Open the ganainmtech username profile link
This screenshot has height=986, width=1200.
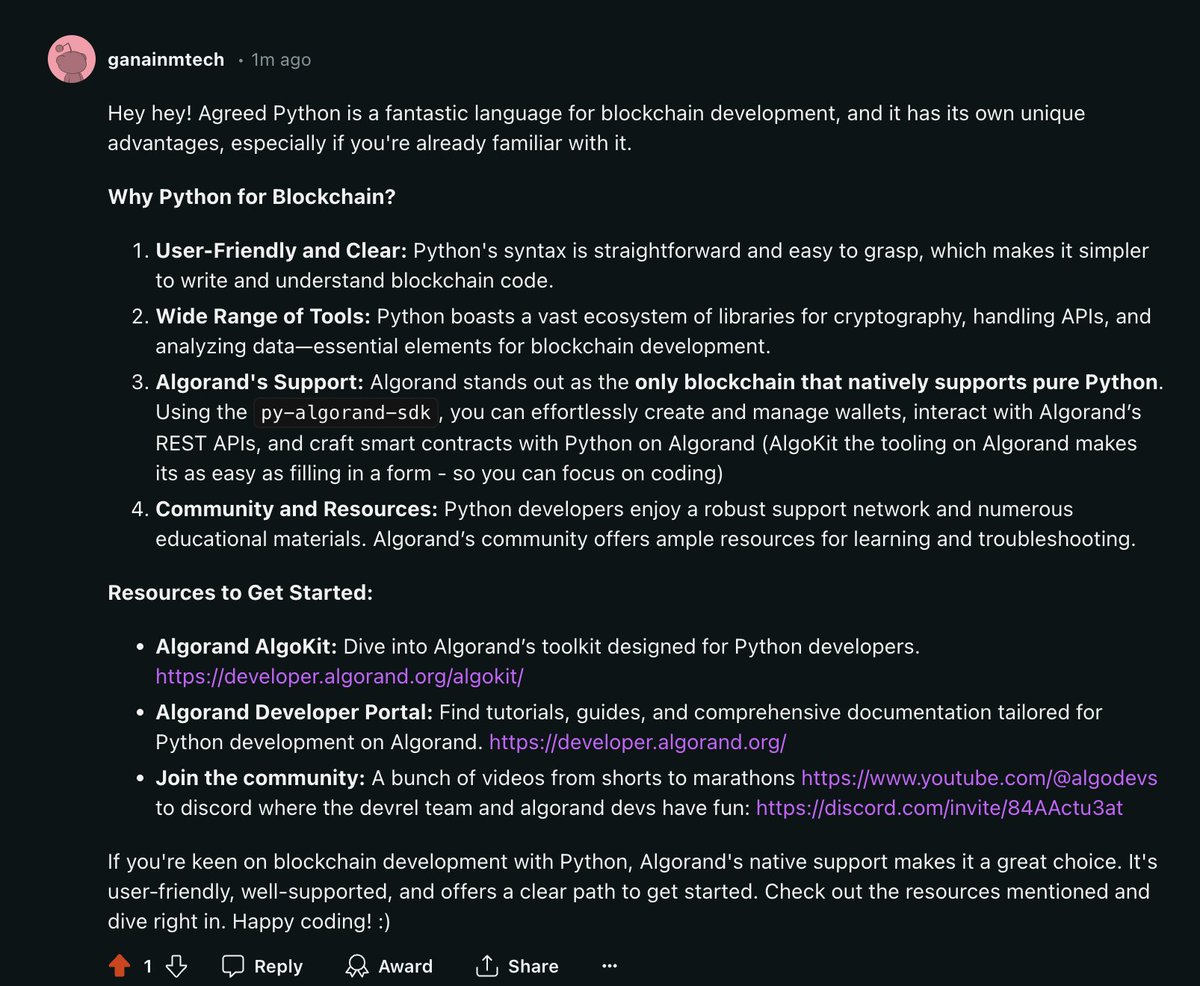tap(166, 60)
